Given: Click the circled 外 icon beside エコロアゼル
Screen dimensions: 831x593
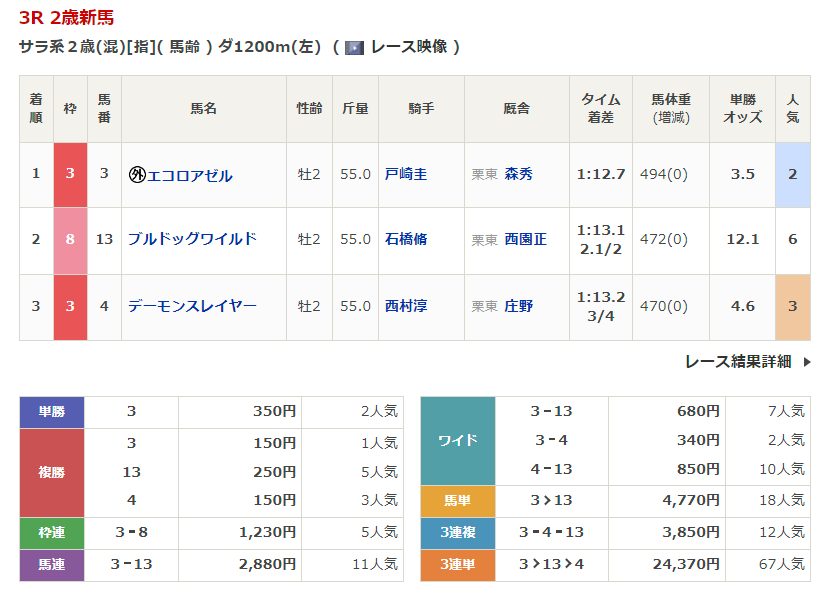Looking at the screenshot, I should coord(137,175).
